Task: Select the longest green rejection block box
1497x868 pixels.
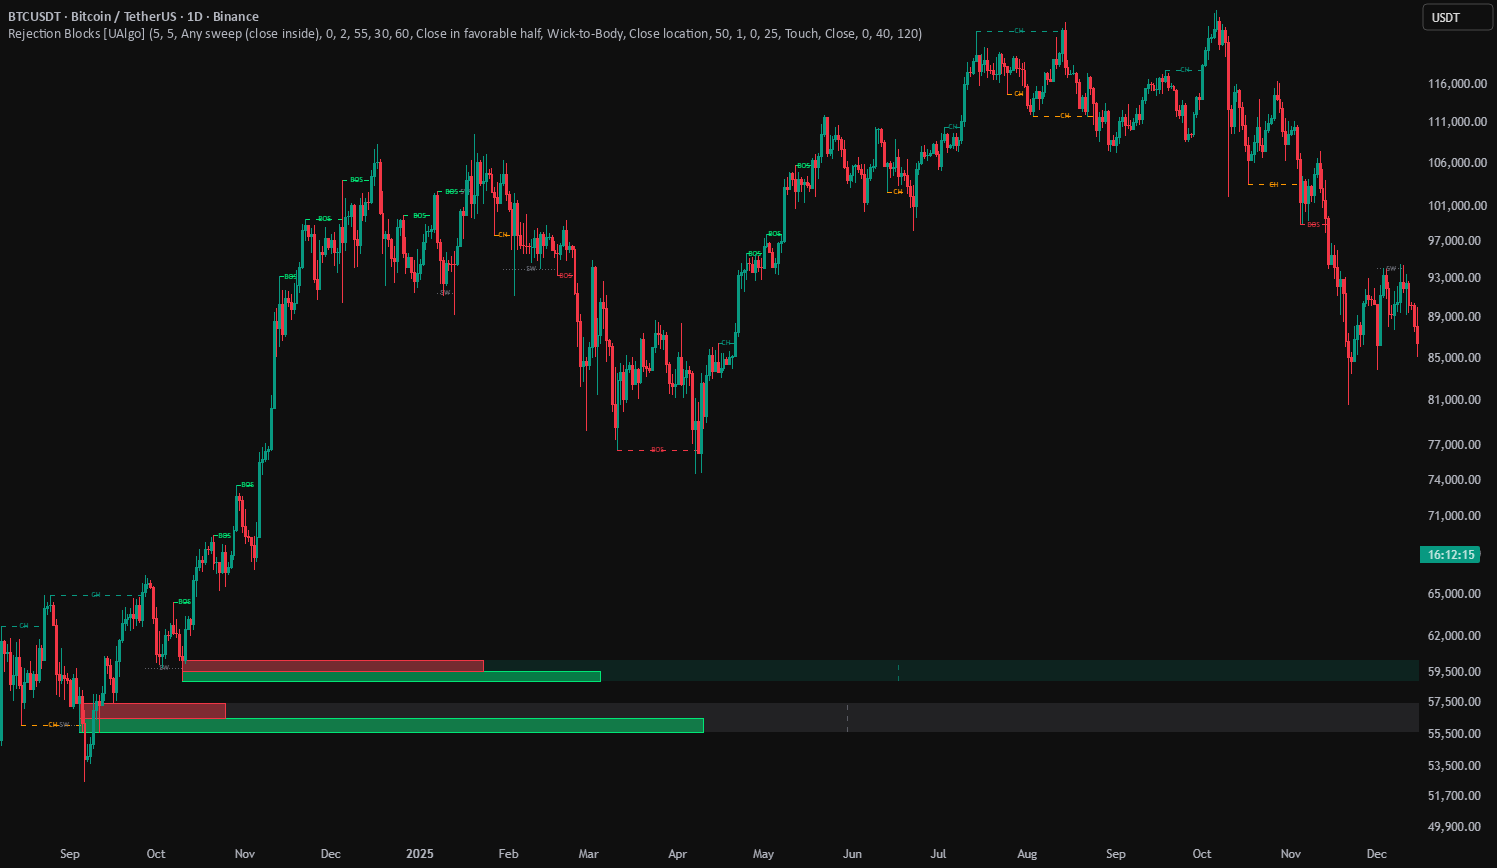Action: click(x=392, y=725)
